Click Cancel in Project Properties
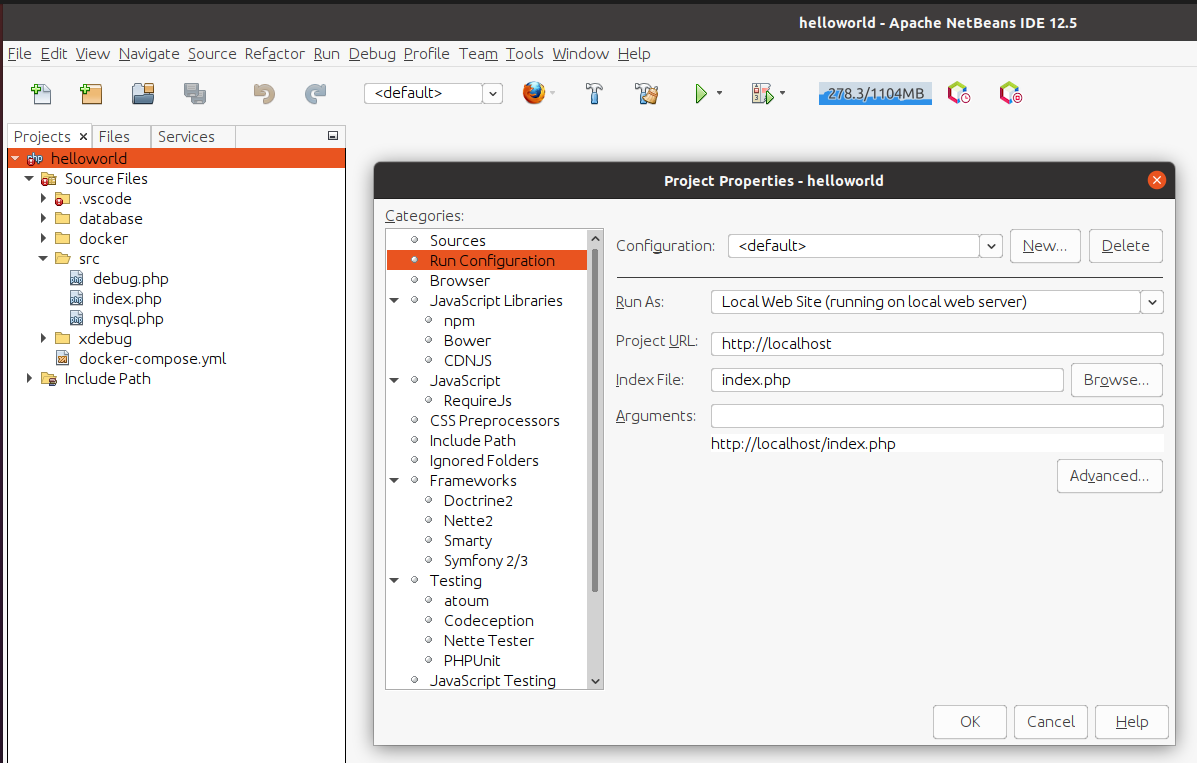 coord(1050,722)
